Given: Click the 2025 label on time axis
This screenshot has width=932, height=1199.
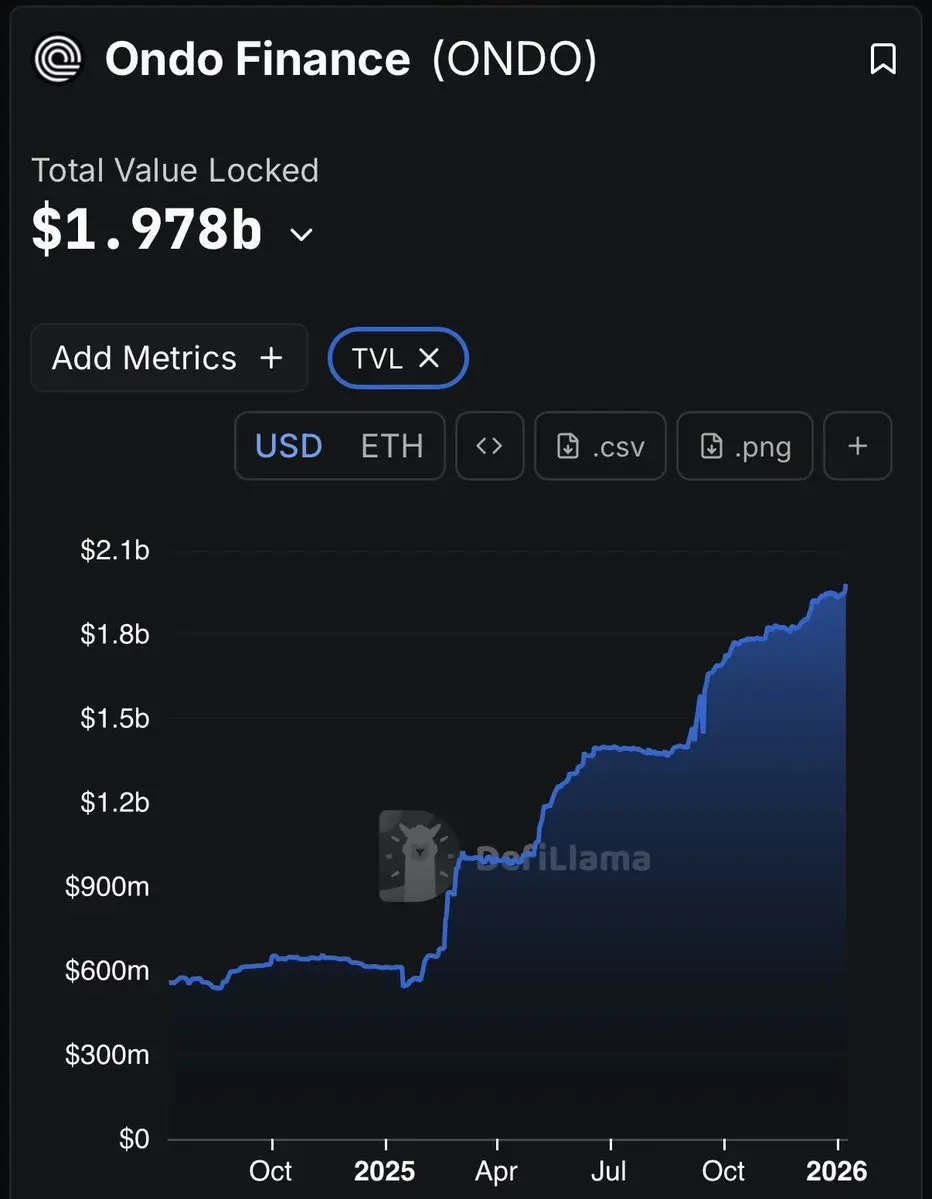Looking at the screenshot, I should (385, 1171).
